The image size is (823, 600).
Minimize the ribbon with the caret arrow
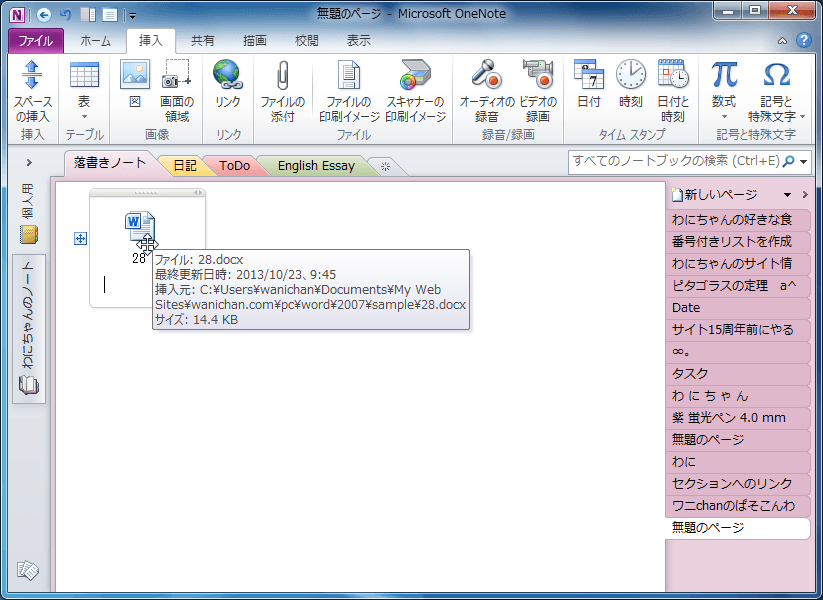coord(782,40)
